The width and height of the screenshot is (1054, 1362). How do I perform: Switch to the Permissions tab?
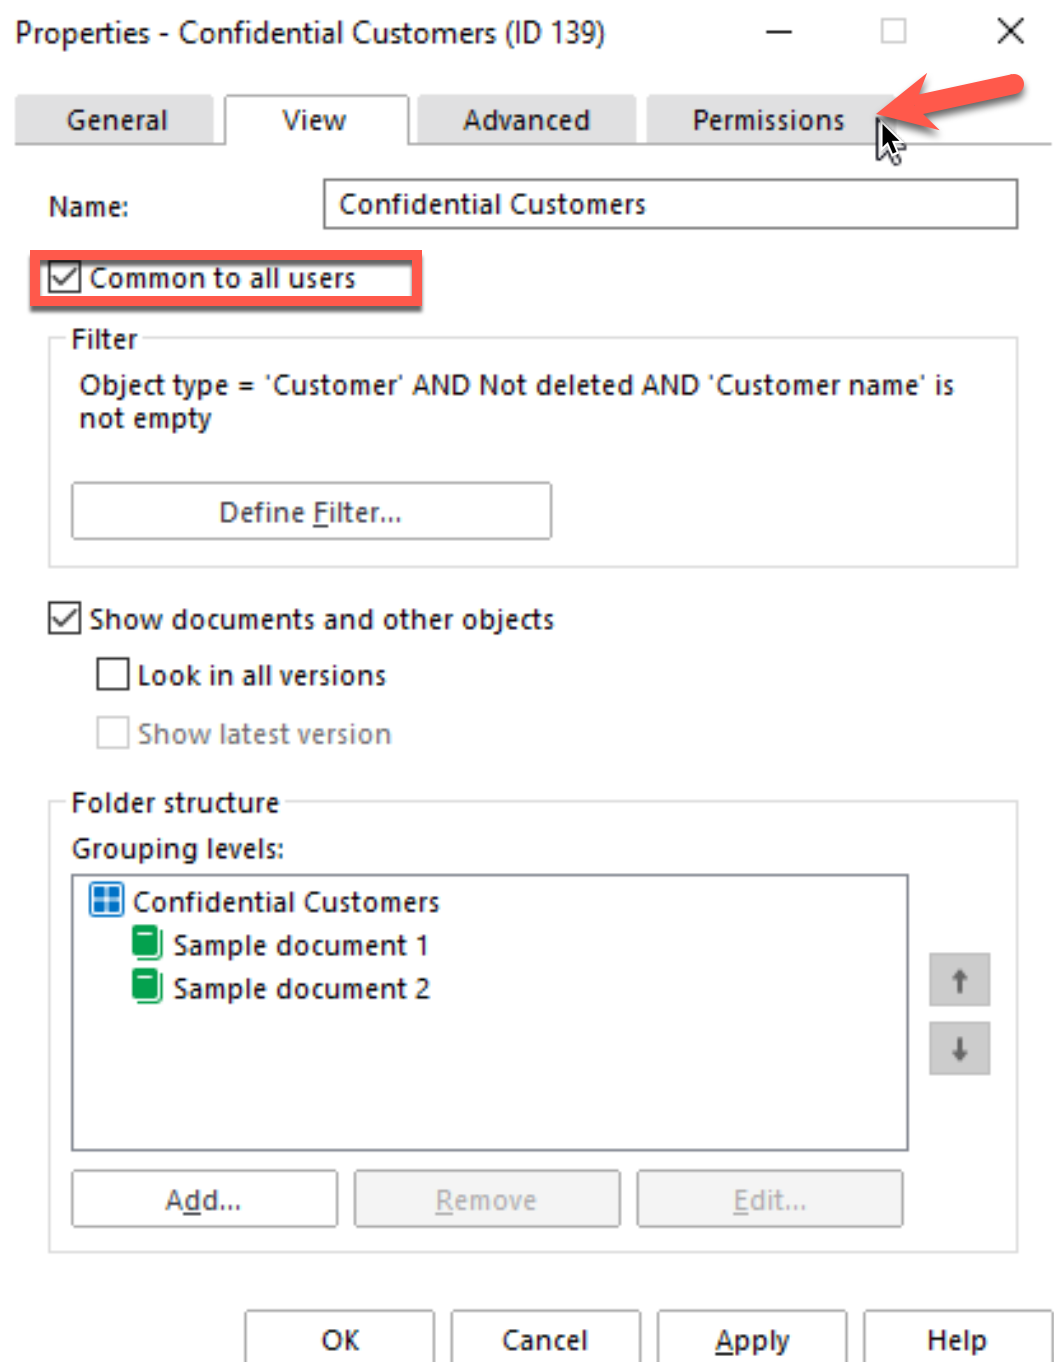[768, 120]
